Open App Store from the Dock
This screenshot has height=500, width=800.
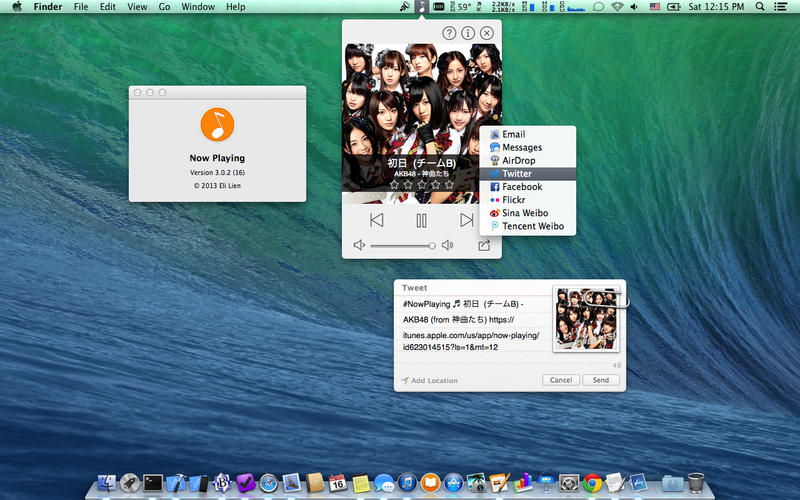454,482
